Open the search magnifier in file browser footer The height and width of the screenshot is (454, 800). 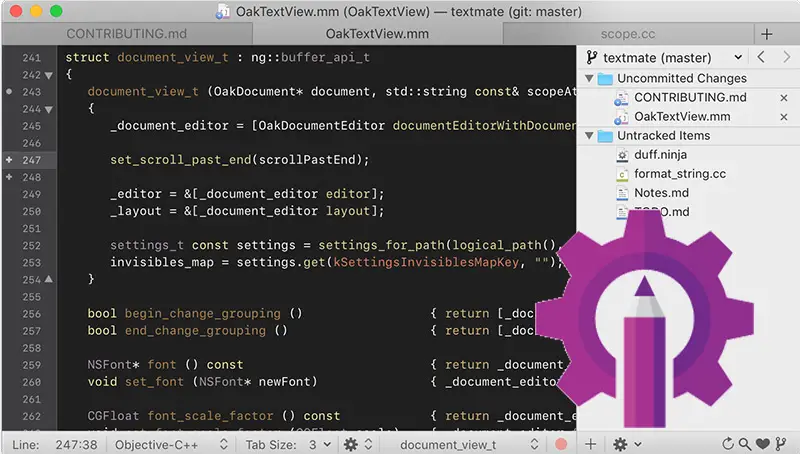click(744, 444)
